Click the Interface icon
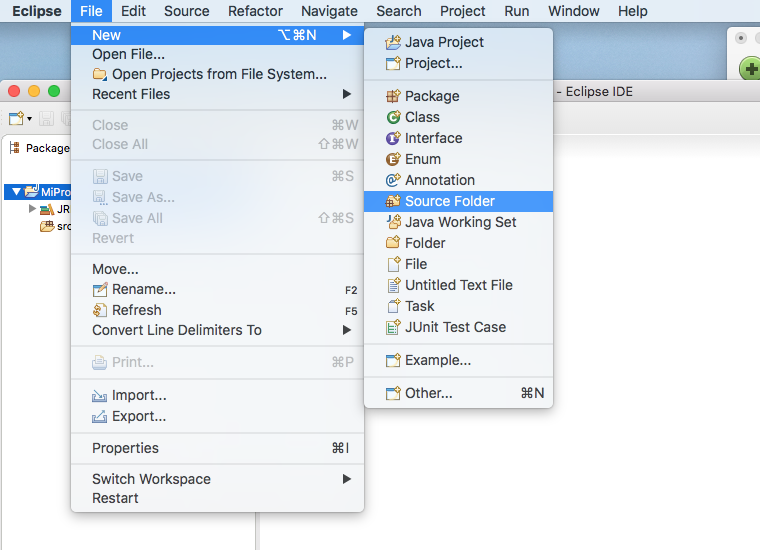Viewport: 760px width, 550px height. 393,138
